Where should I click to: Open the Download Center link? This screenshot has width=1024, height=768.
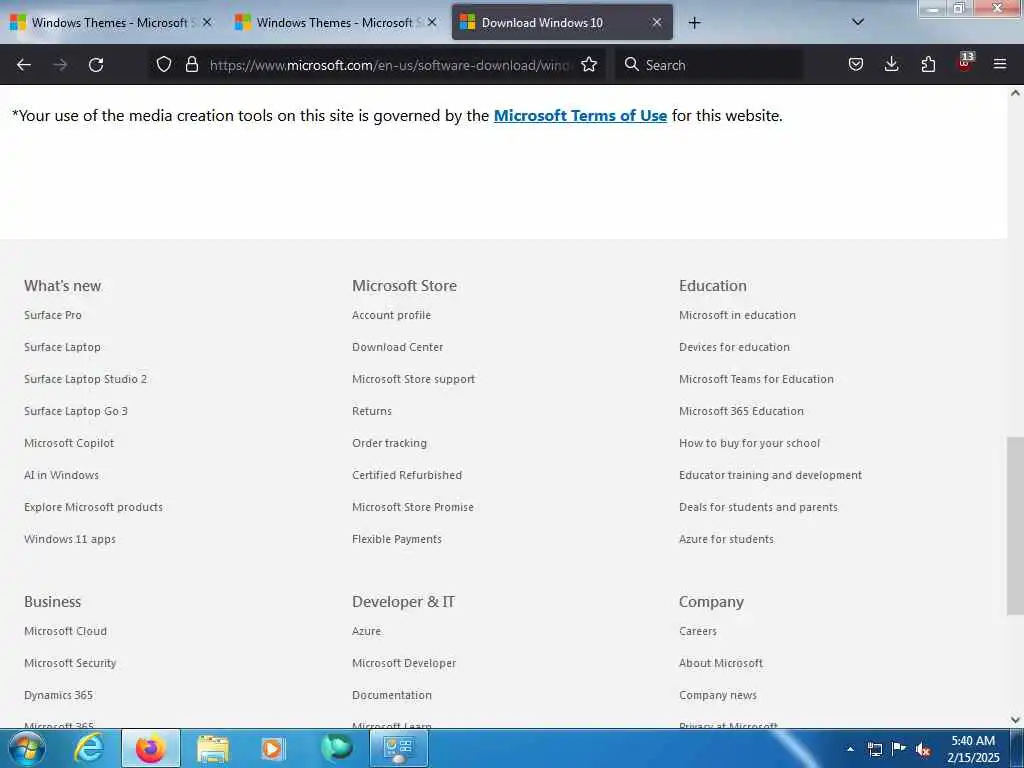397,347
